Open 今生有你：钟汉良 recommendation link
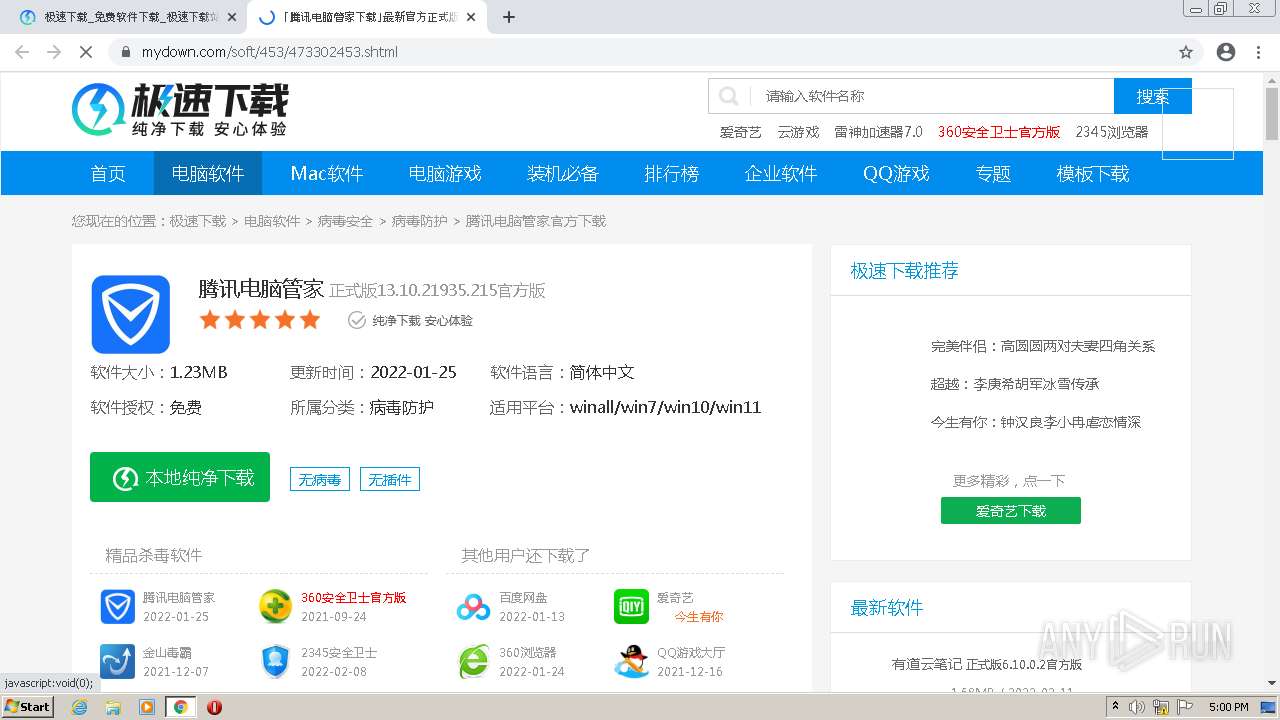Image resolution: width=1280 pixels, height=720 pixels. point(1036,422)
